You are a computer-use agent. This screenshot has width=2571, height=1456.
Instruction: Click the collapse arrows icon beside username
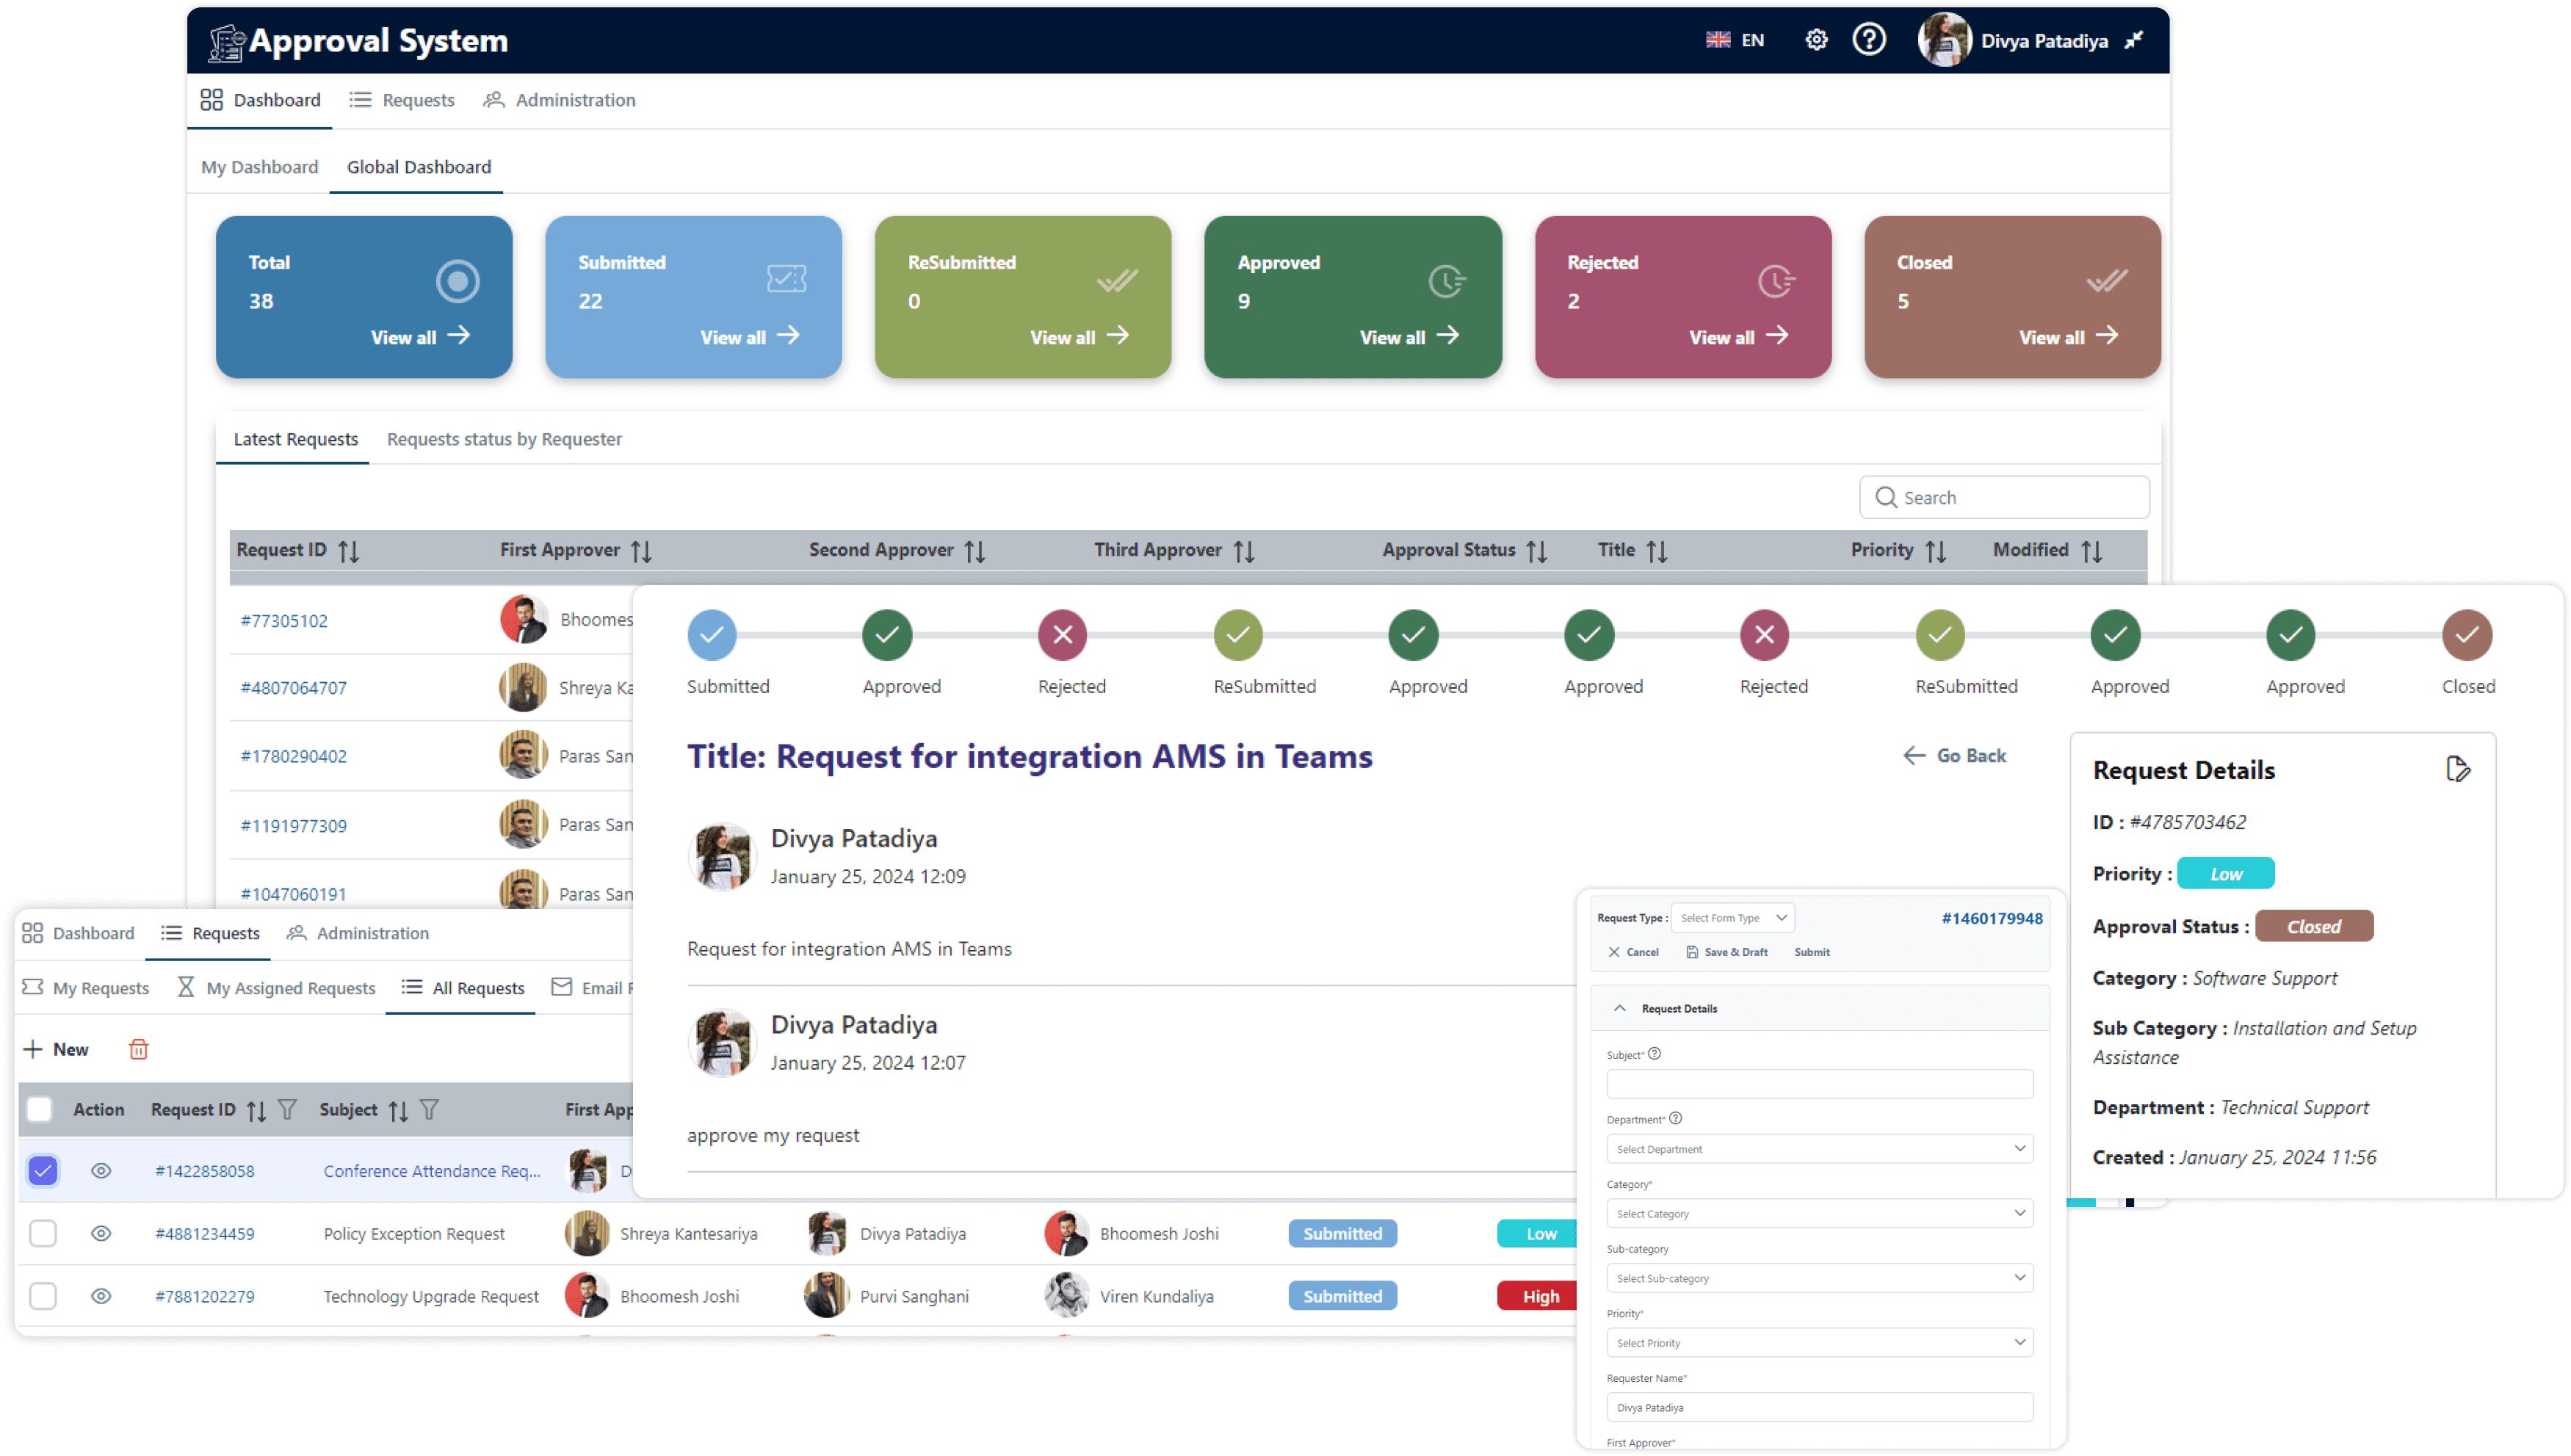2134,40
